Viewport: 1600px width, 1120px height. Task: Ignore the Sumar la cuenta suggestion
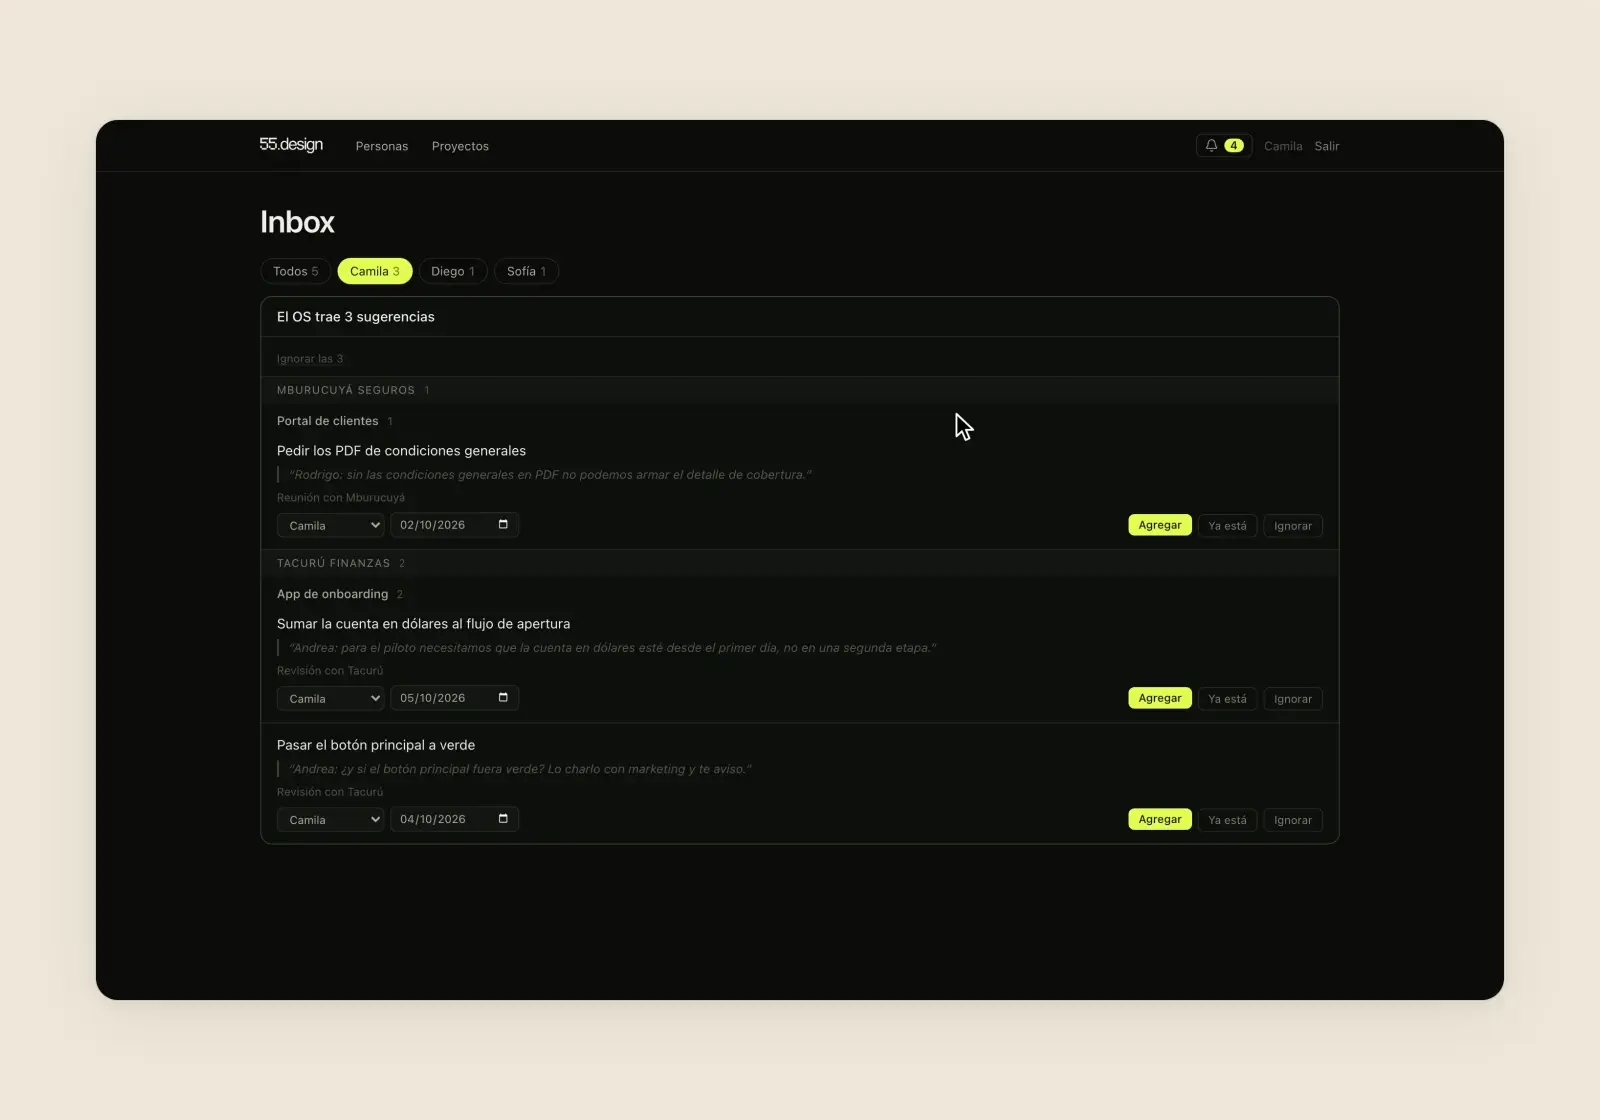(1293, 699)
